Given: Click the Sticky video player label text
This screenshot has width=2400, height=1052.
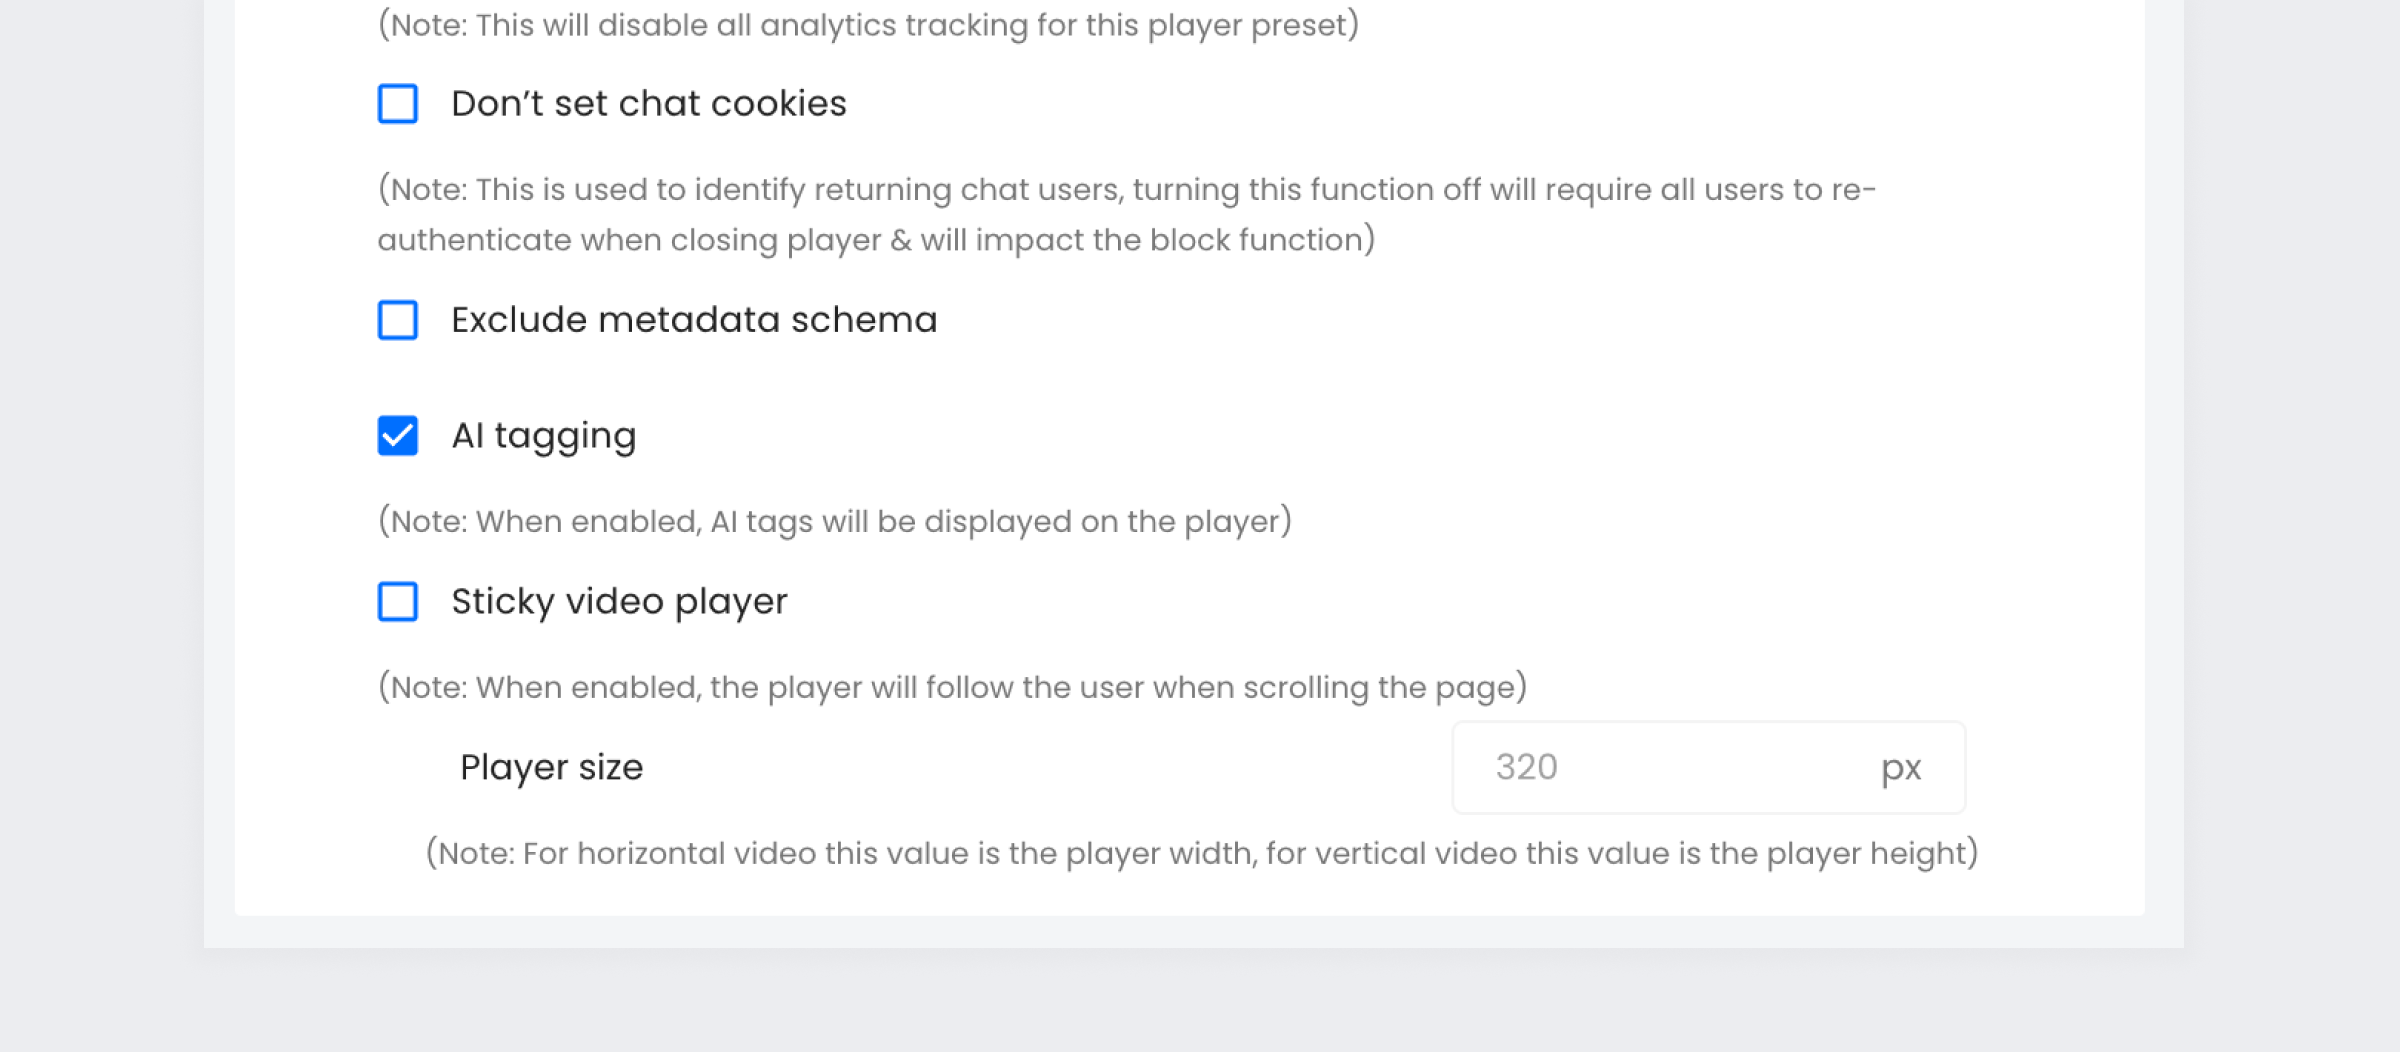Looking at the screenshot, I should click(x=619, y=602).
